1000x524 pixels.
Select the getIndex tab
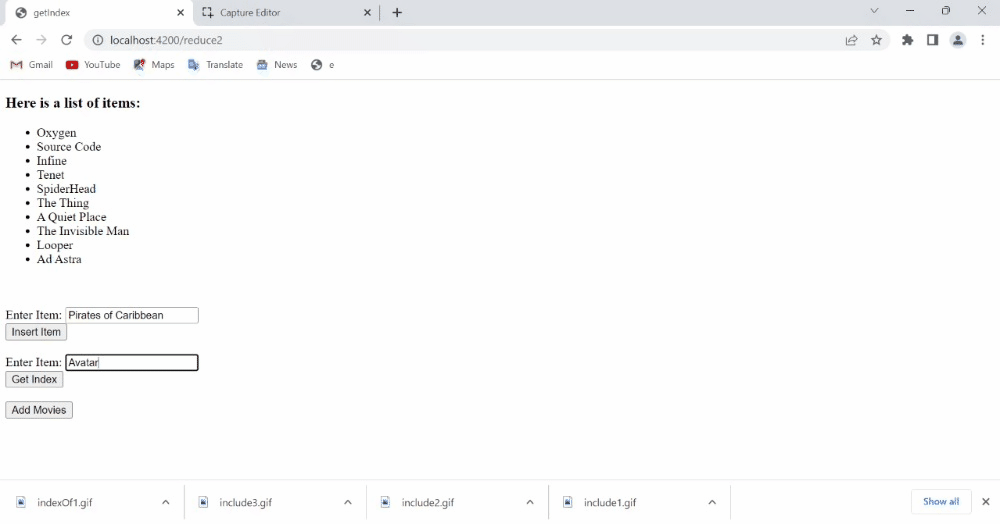(99, 13)
